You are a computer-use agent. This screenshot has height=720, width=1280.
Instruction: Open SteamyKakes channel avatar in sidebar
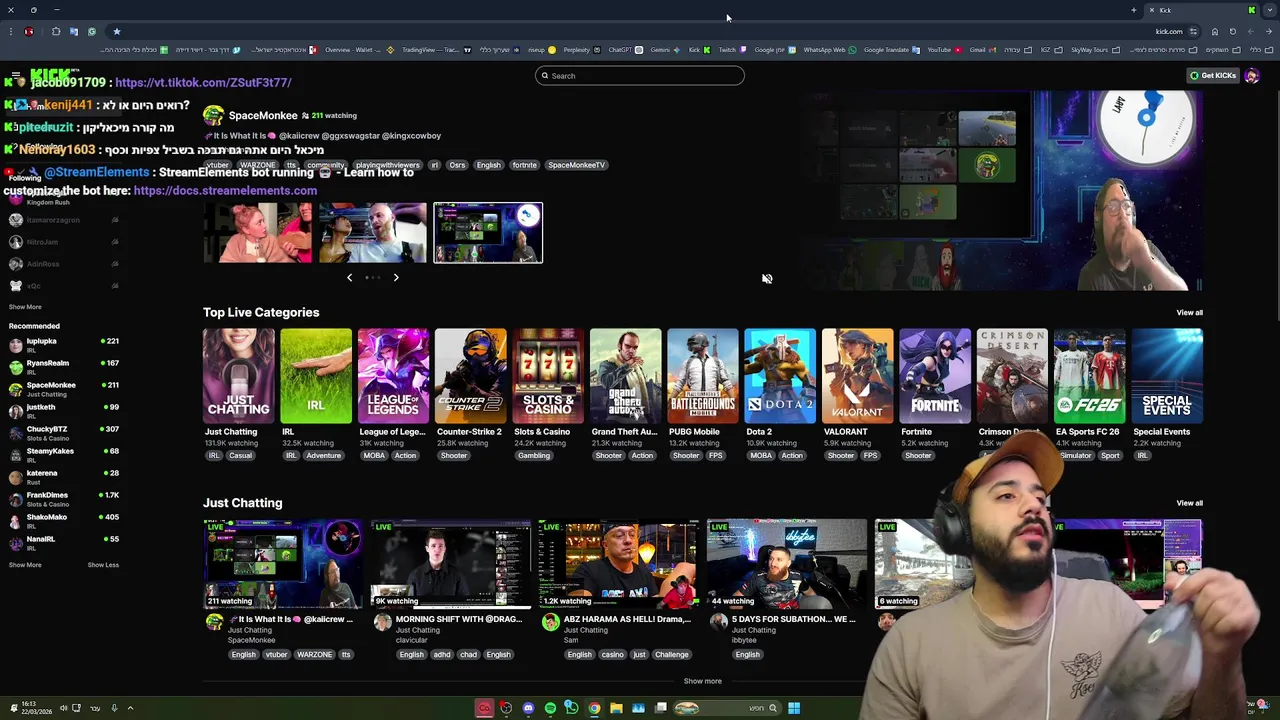point(15,455)
